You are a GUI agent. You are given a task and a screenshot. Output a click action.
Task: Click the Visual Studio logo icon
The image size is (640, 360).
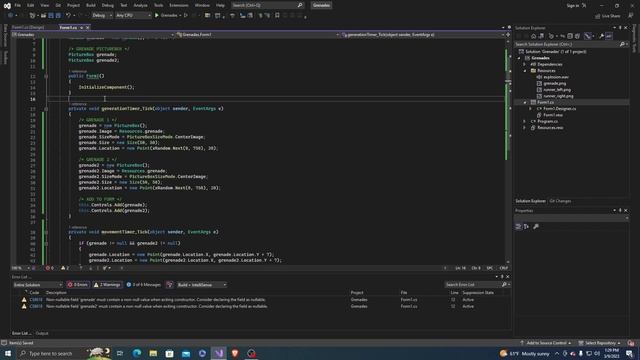[7, 6]
